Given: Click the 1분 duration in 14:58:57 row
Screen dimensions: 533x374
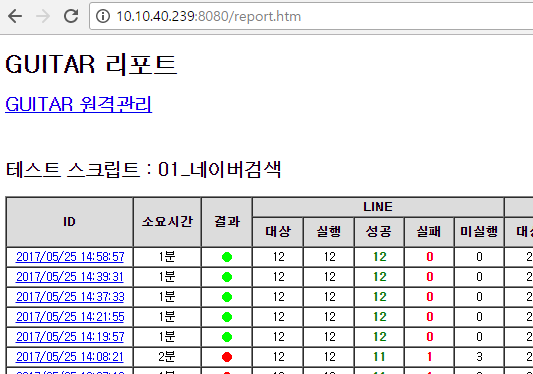Looking at the screenshot, I should click(167, 257).
